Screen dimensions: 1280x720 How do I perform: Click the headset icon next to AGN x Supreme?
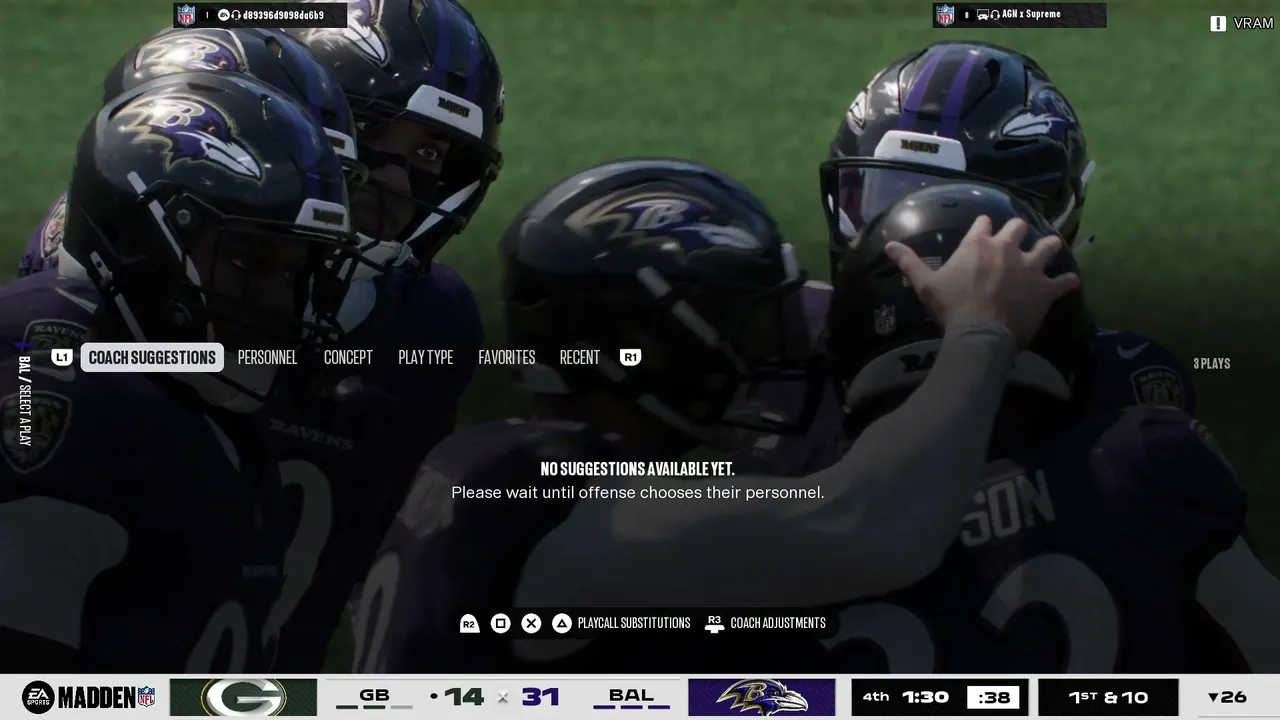click(x=995, y=15)
